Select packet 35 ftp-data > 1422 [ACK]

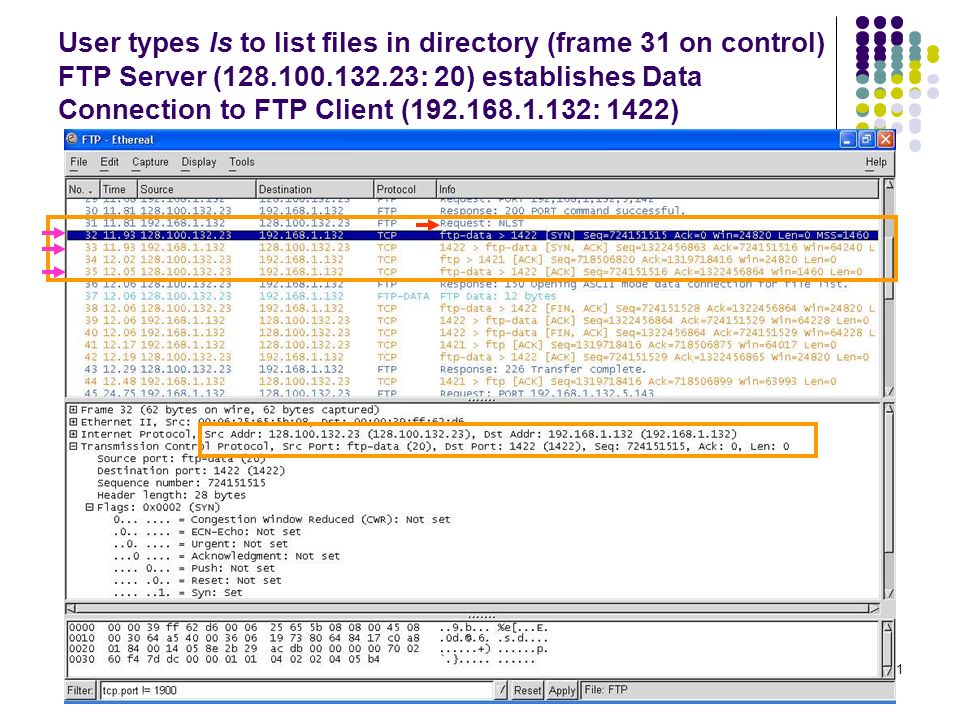click(x=474, y=272)
